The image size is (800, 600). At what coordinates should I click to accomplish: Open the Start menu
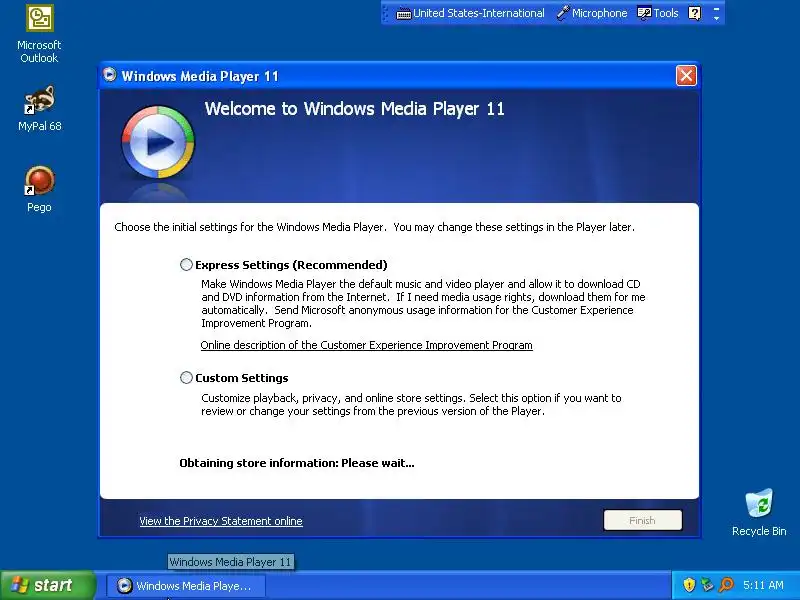(48, 585)
